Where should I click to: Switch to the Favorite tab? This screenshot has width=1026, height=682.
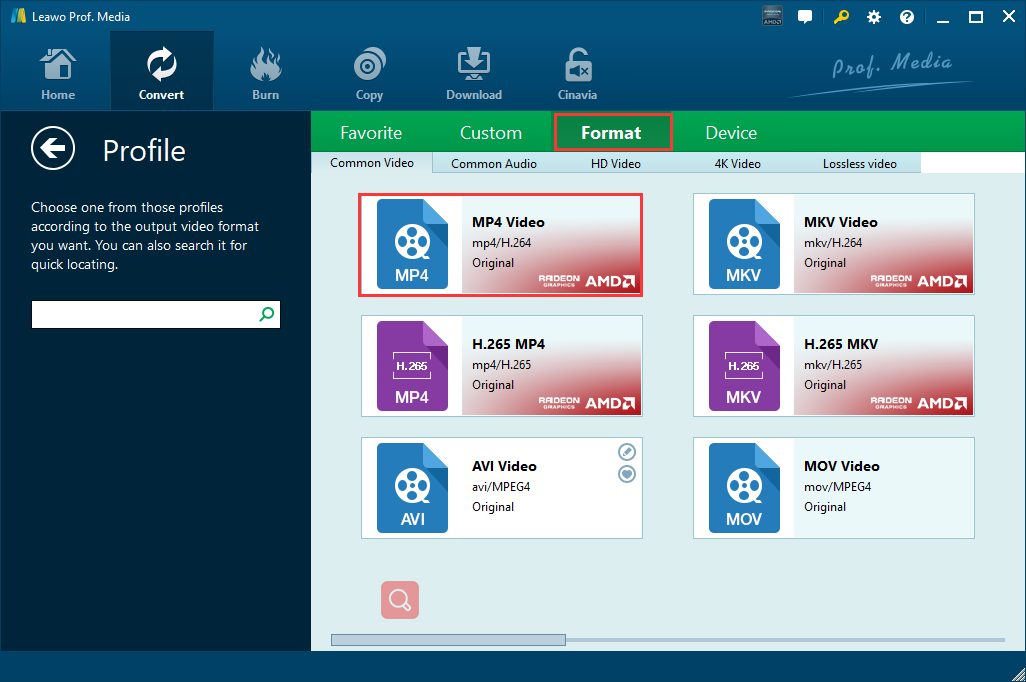click(x=371, y=133)
